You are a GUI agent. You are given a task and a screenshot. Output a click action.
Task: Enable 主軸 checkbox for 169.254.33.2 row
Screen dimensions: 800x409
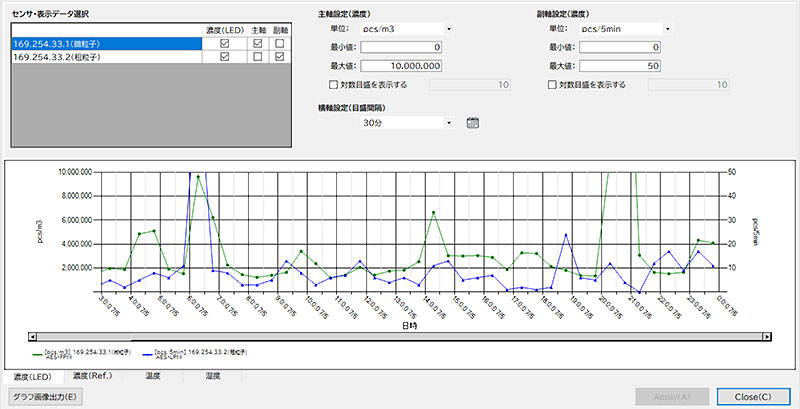[x=257, y=58]
